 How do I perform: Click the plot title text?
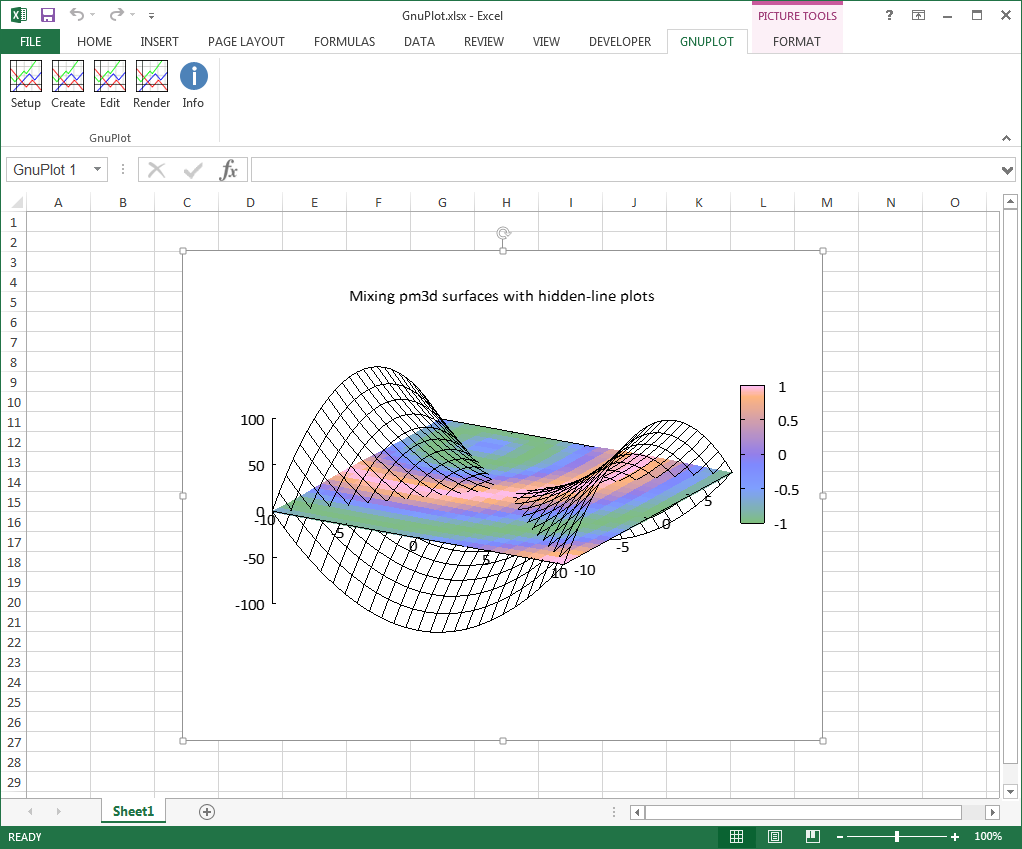click(502, 296)
